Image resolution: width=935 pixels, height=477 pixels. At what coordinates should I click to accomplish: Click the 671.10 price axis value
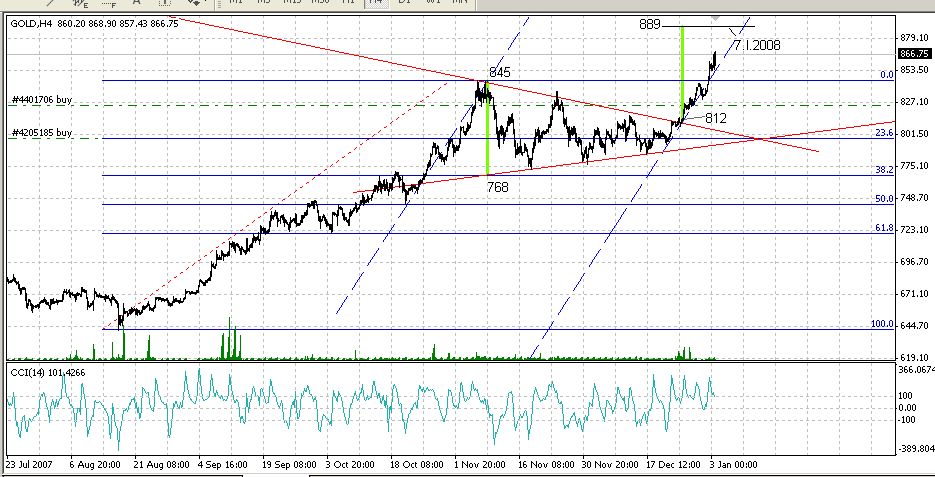point(915,294)
